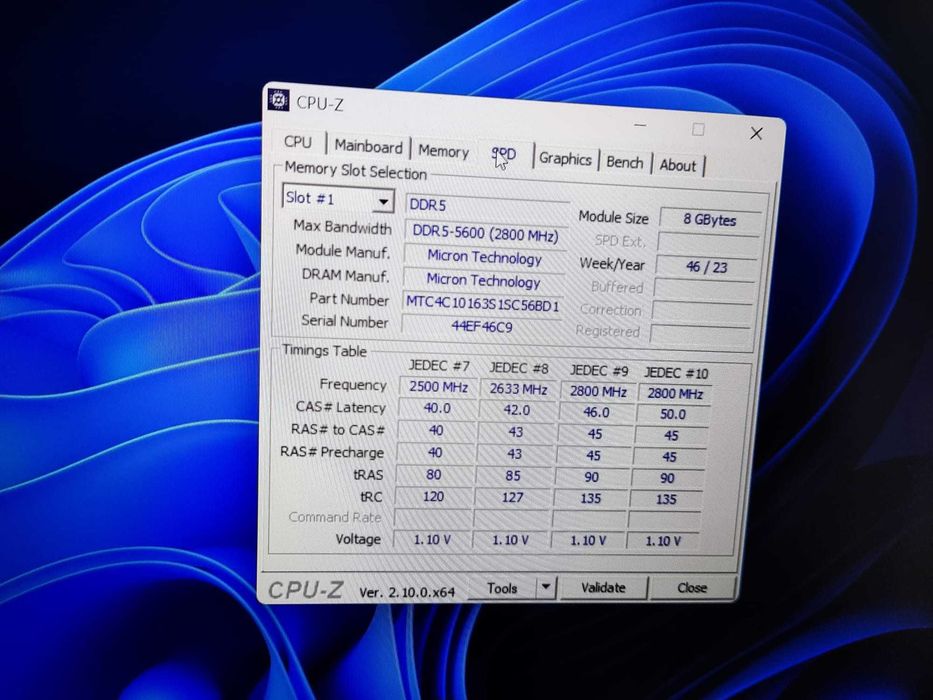
Task: Click the DRAM Manuf. Micron Technology value
Action: coord(483,280)
